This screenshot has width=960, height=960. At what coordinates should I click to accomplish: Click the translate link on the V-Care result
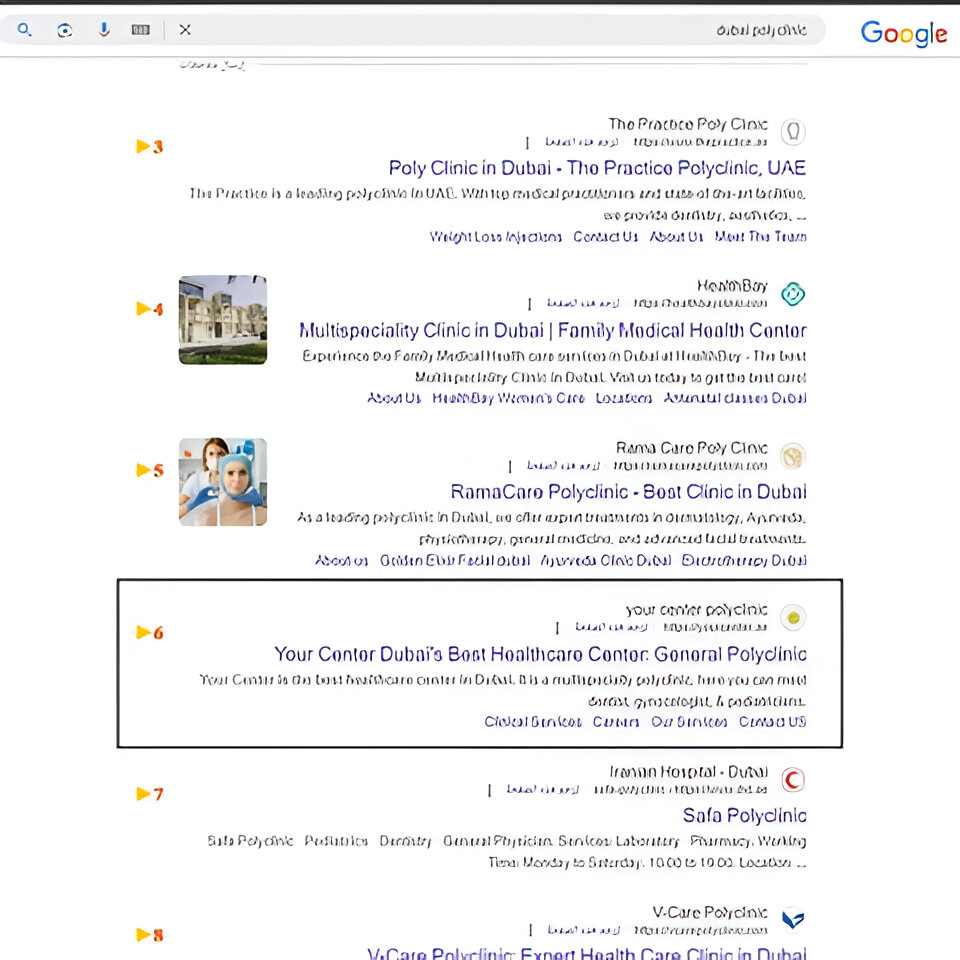(583, 931)
